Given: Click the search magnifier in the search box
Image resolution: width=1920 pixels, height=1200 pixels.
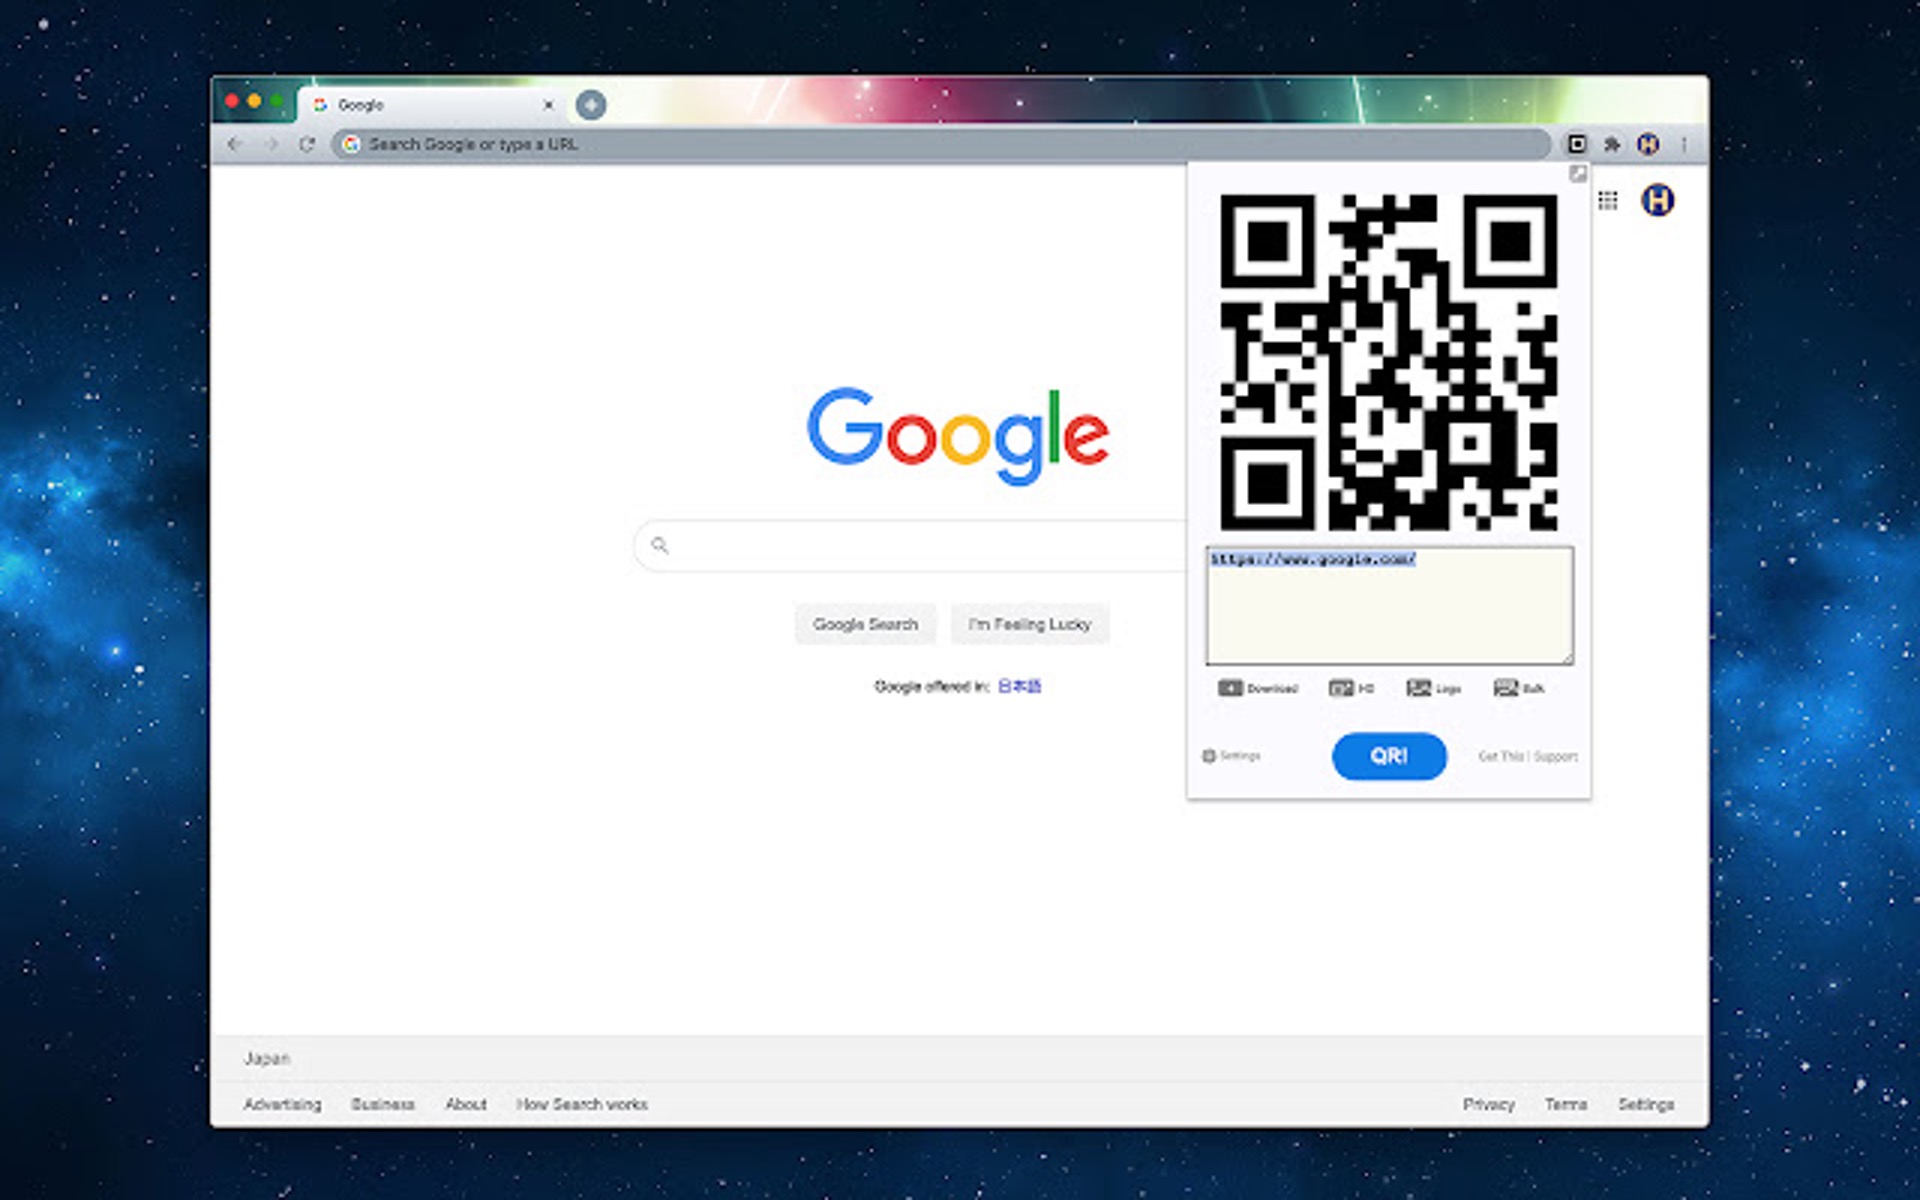Looking at the screenshot, I should pos(661,545).
